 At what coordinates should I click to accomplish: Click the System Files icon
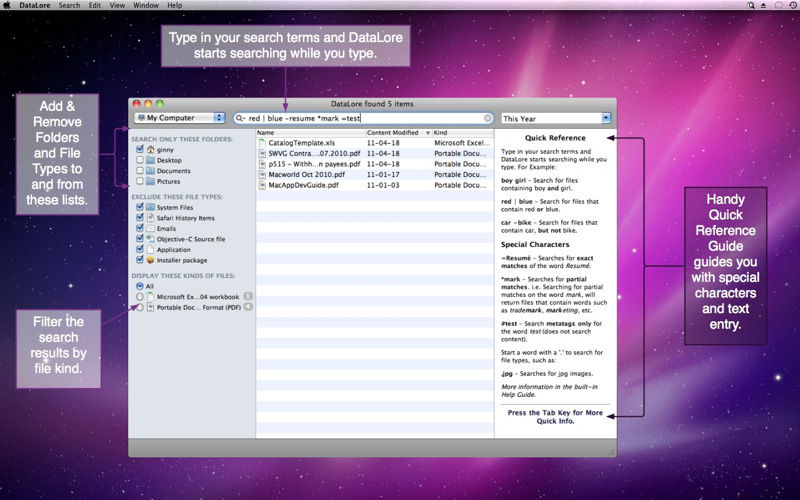click(x=151, y=207)
